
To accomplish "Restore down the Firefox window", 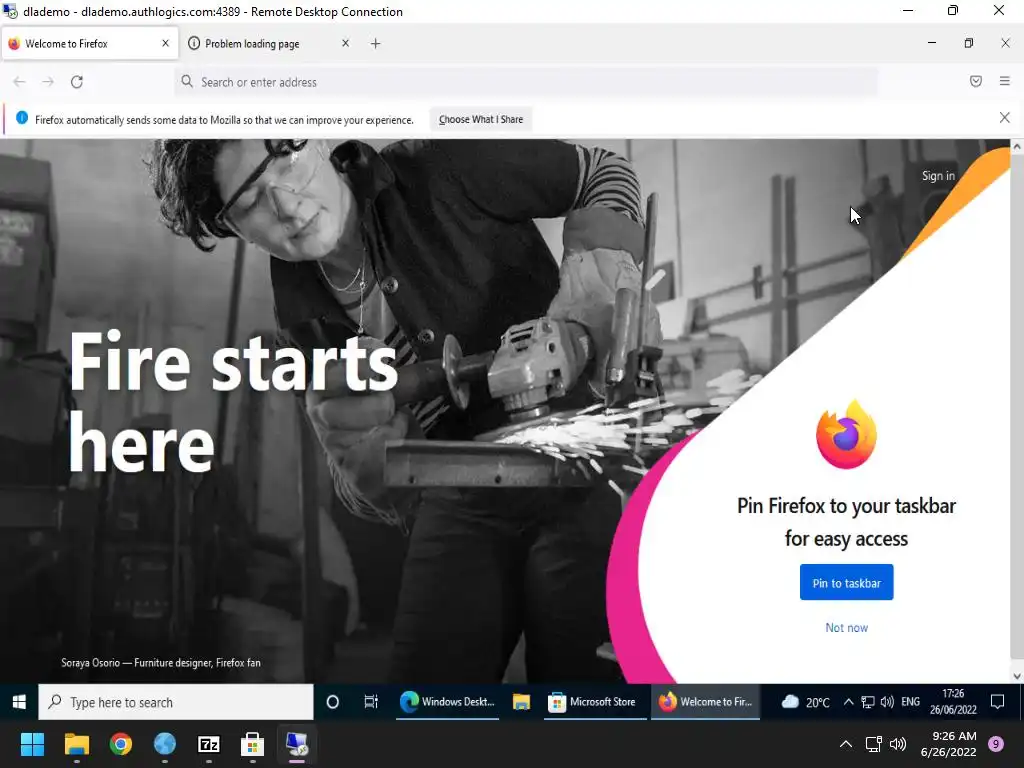I will pos(968,43).
